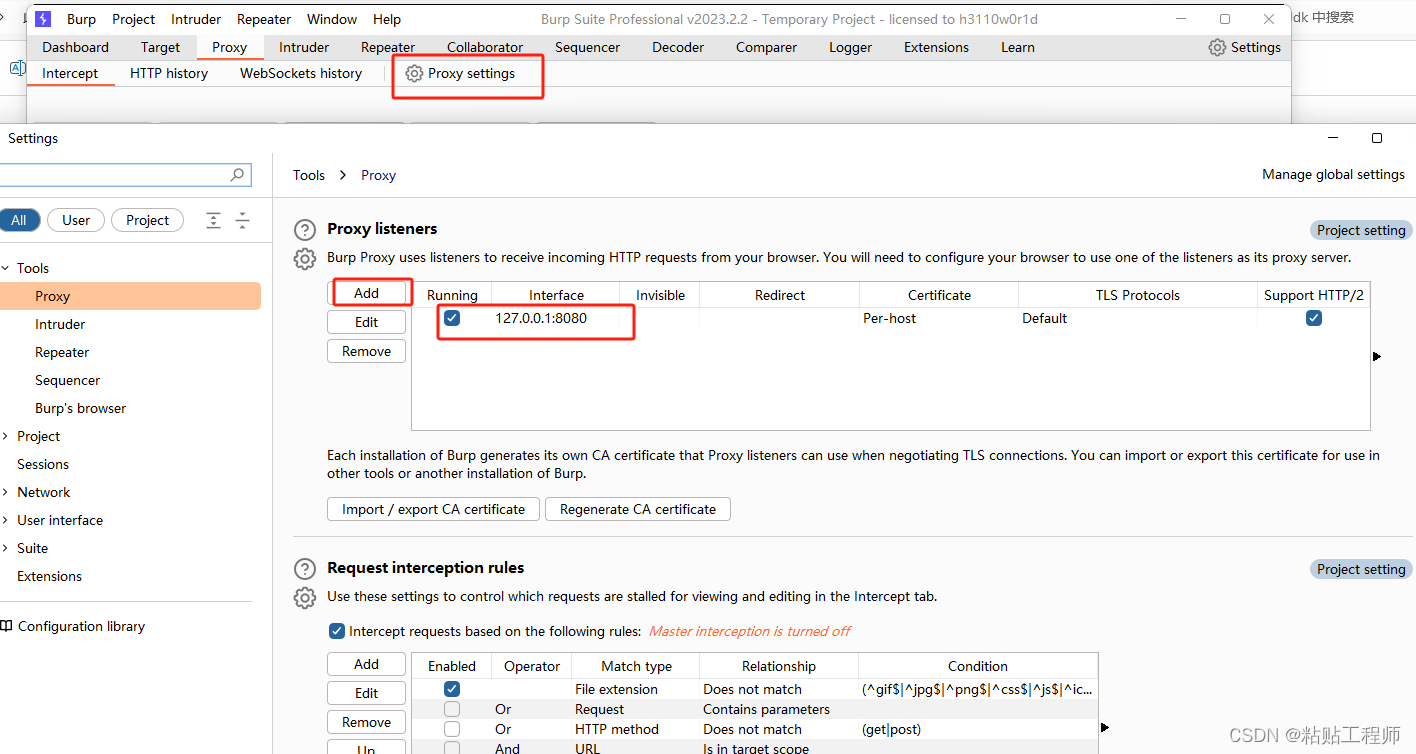Click Remove beside the interception rules table
Viewport: 1416px width, 754px height.
[367, 722]
